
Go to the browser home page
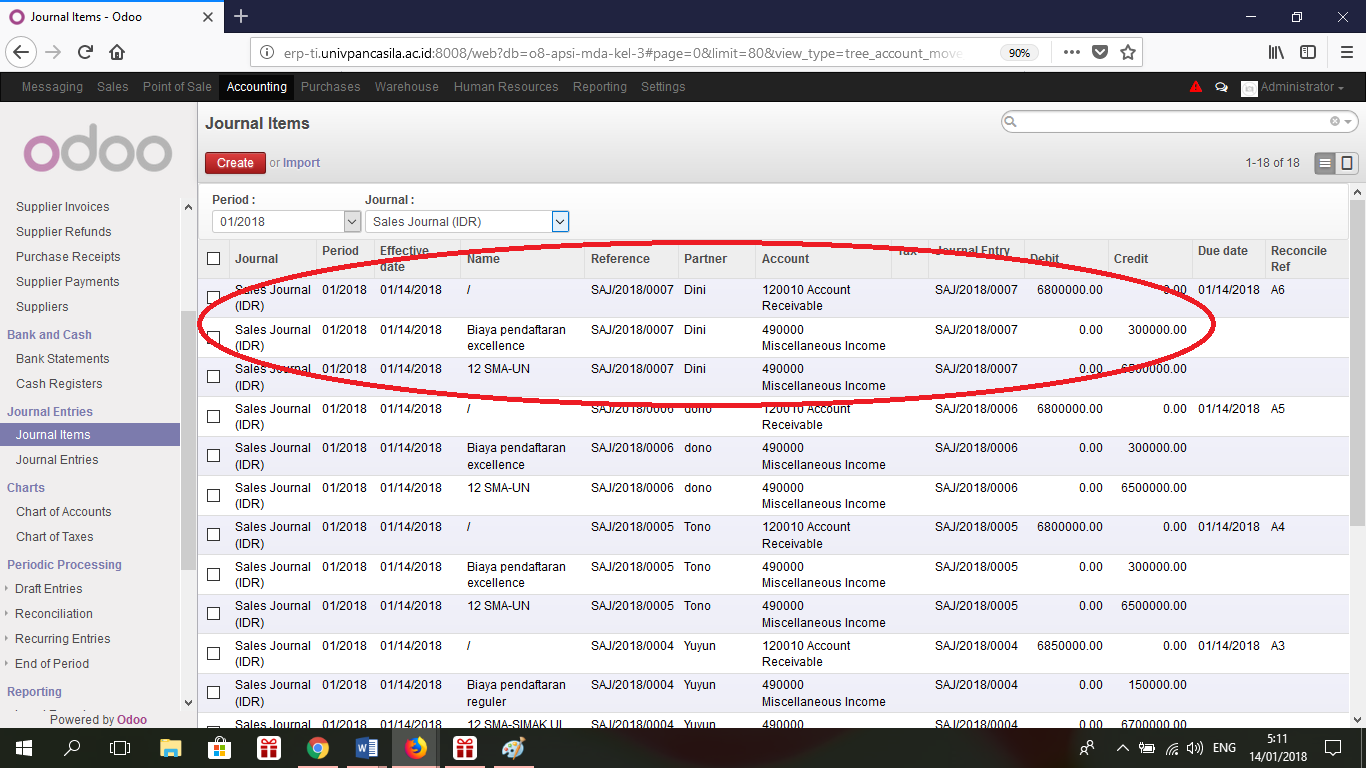coord(117,52)
